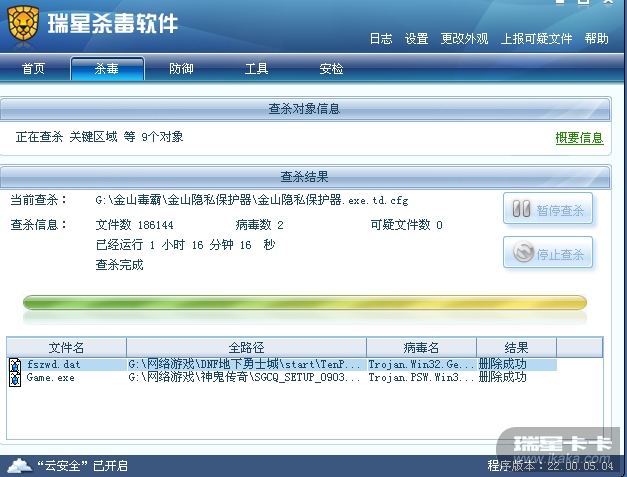Click the Rising lion shield logo

coord(23,23)
